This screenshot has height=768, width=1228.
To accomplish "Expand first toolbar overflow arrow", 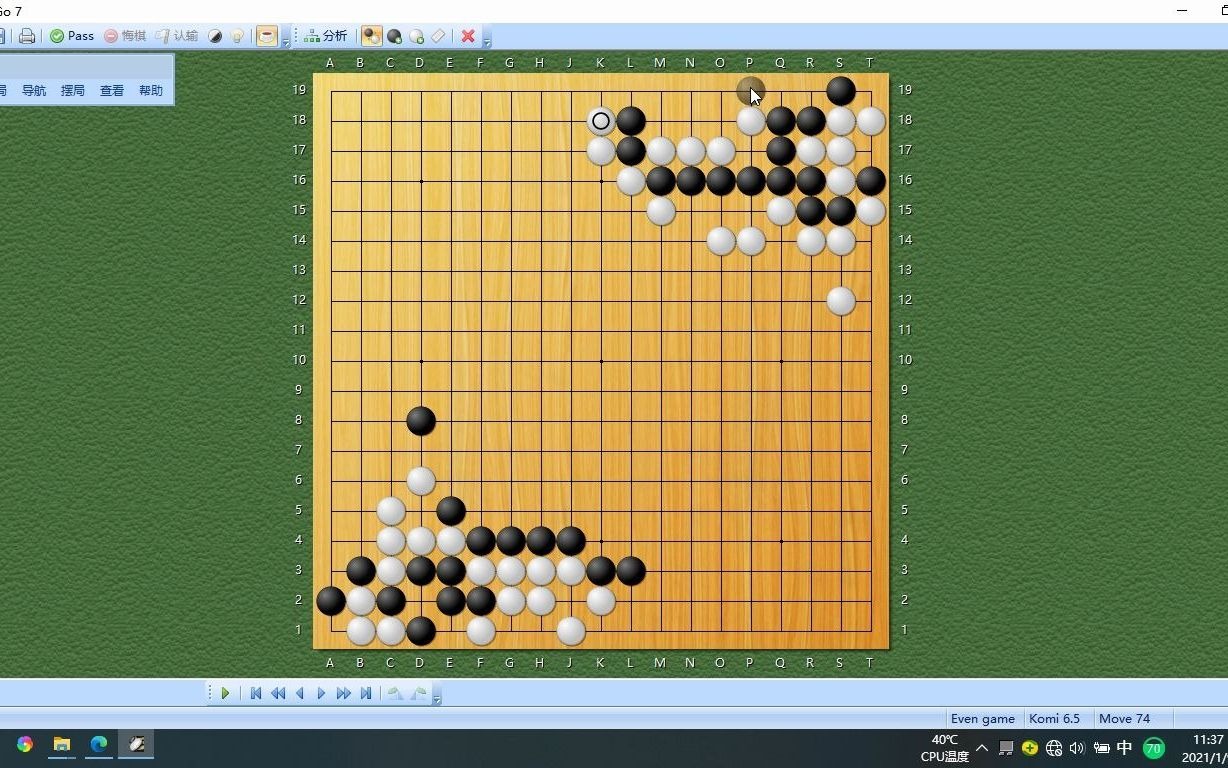I will point(286,40).
